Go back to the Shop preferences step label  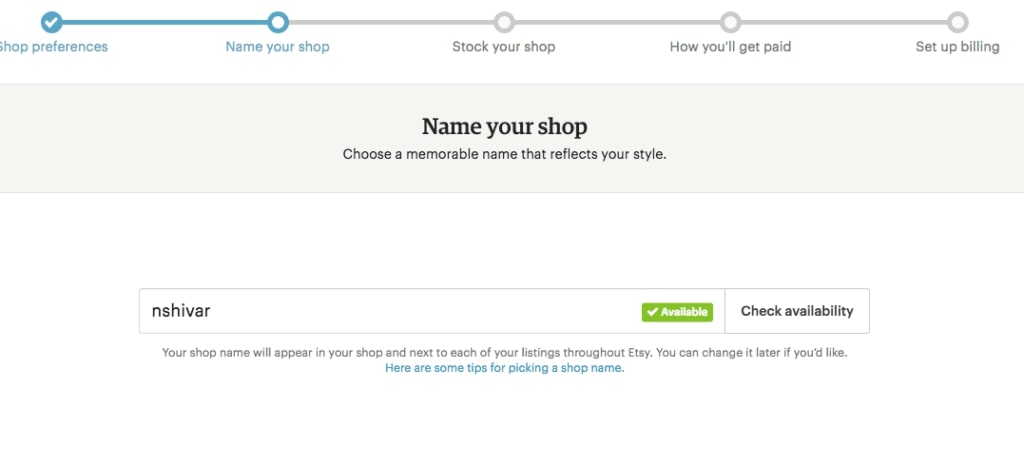point(54,47)
